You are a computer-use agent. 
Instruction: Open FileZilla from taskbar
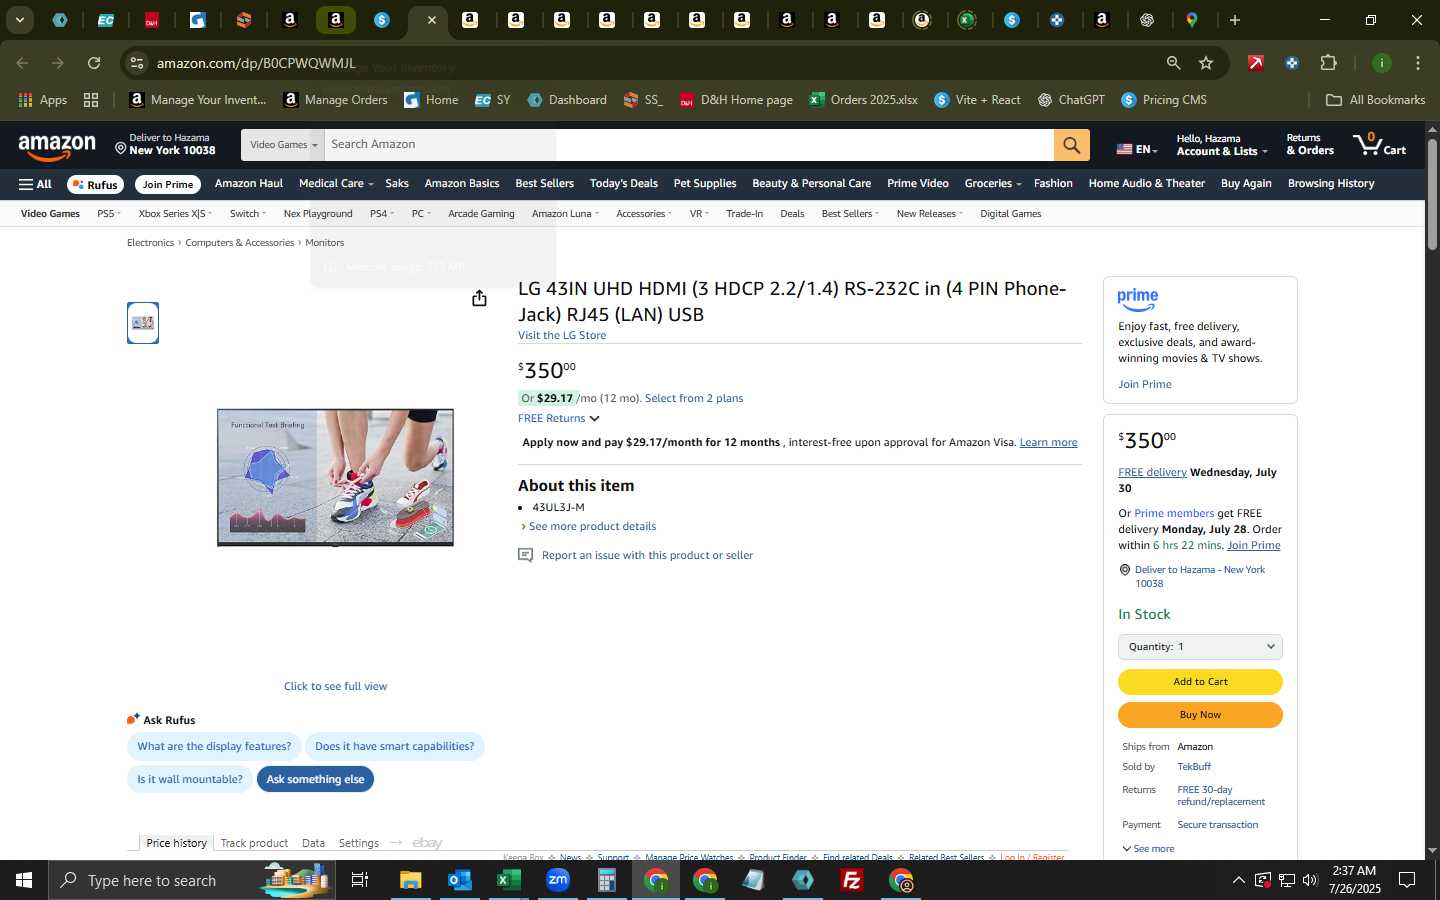click(852, 880)
